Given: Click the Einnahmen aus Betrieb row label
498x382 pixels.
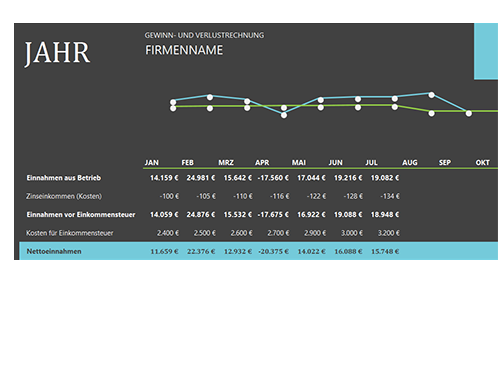Looking at the screenshot, I should 64,178.
